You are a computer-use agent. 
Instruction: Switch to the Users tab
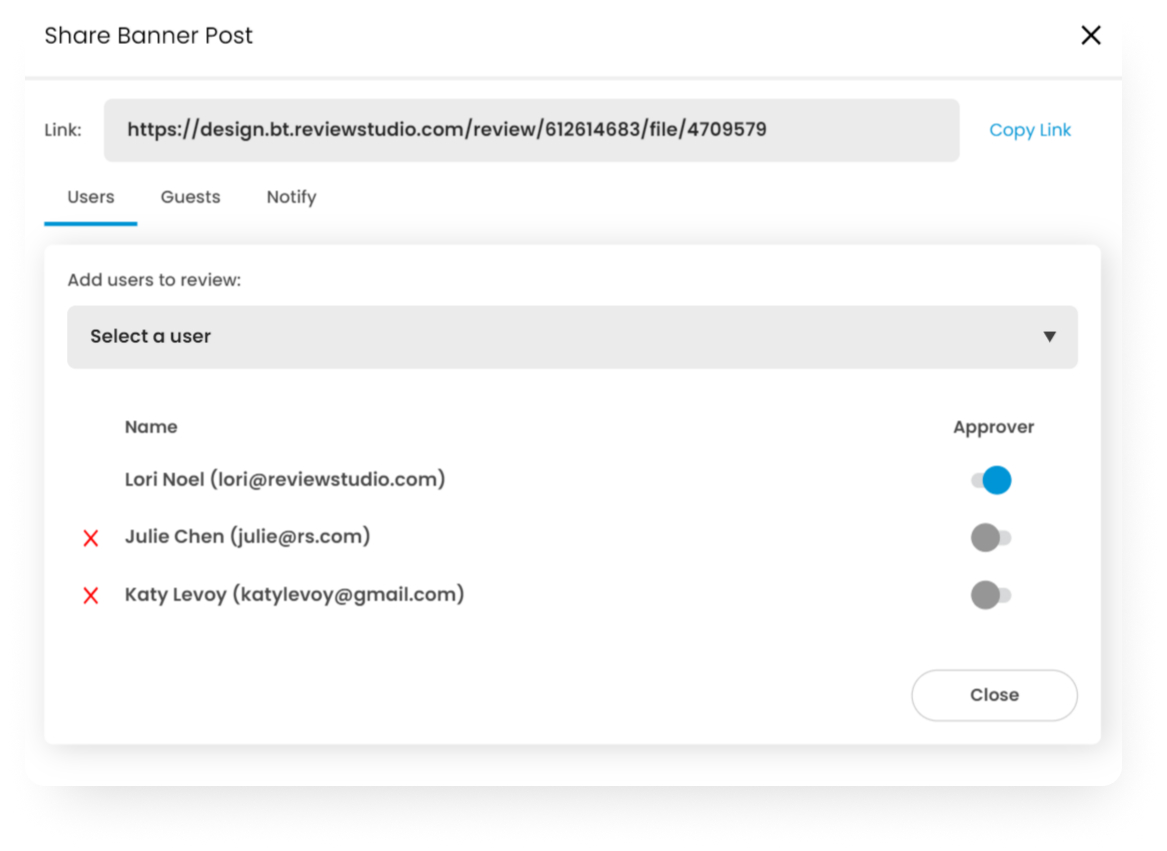91,197
